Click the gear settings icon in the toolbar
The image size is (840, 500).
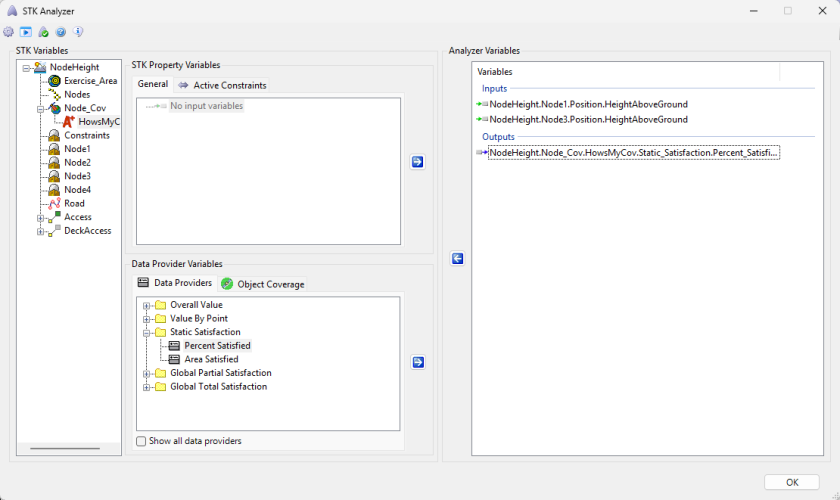click(x=9, y=32)
